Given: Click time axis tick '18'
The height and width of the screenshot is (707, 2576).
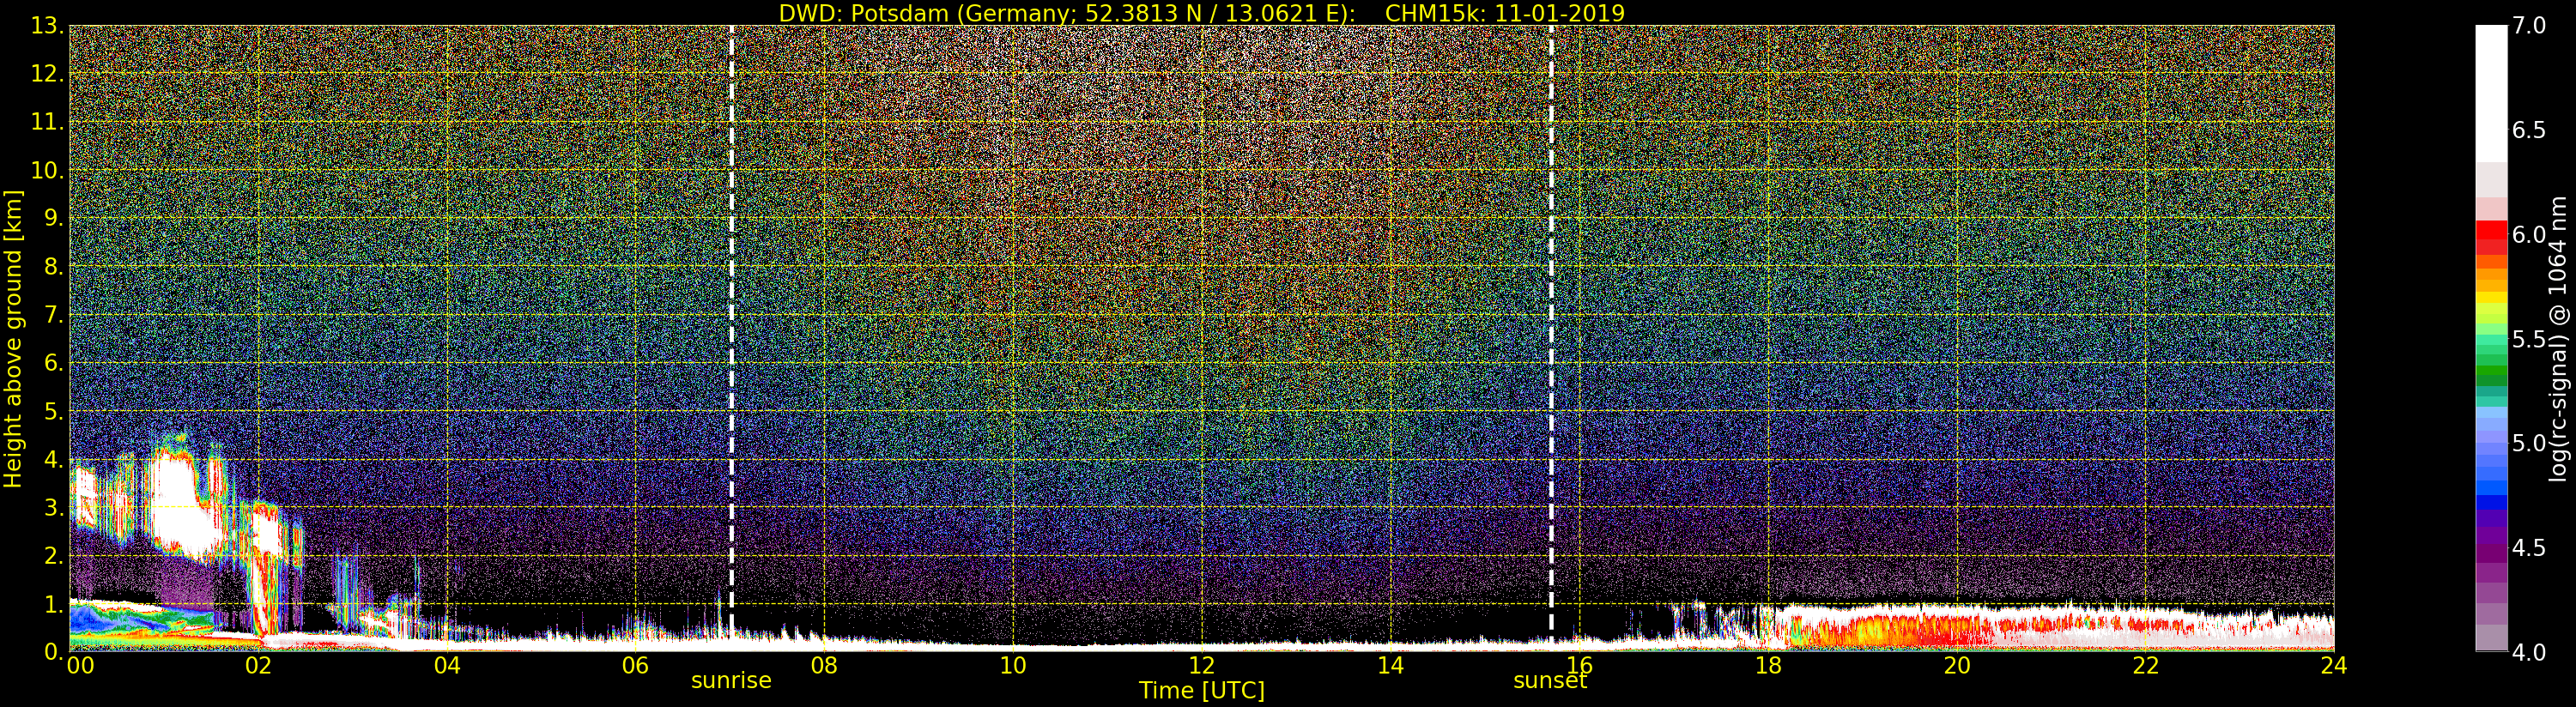Looking at the screenshot, I should coord(1768,666).
